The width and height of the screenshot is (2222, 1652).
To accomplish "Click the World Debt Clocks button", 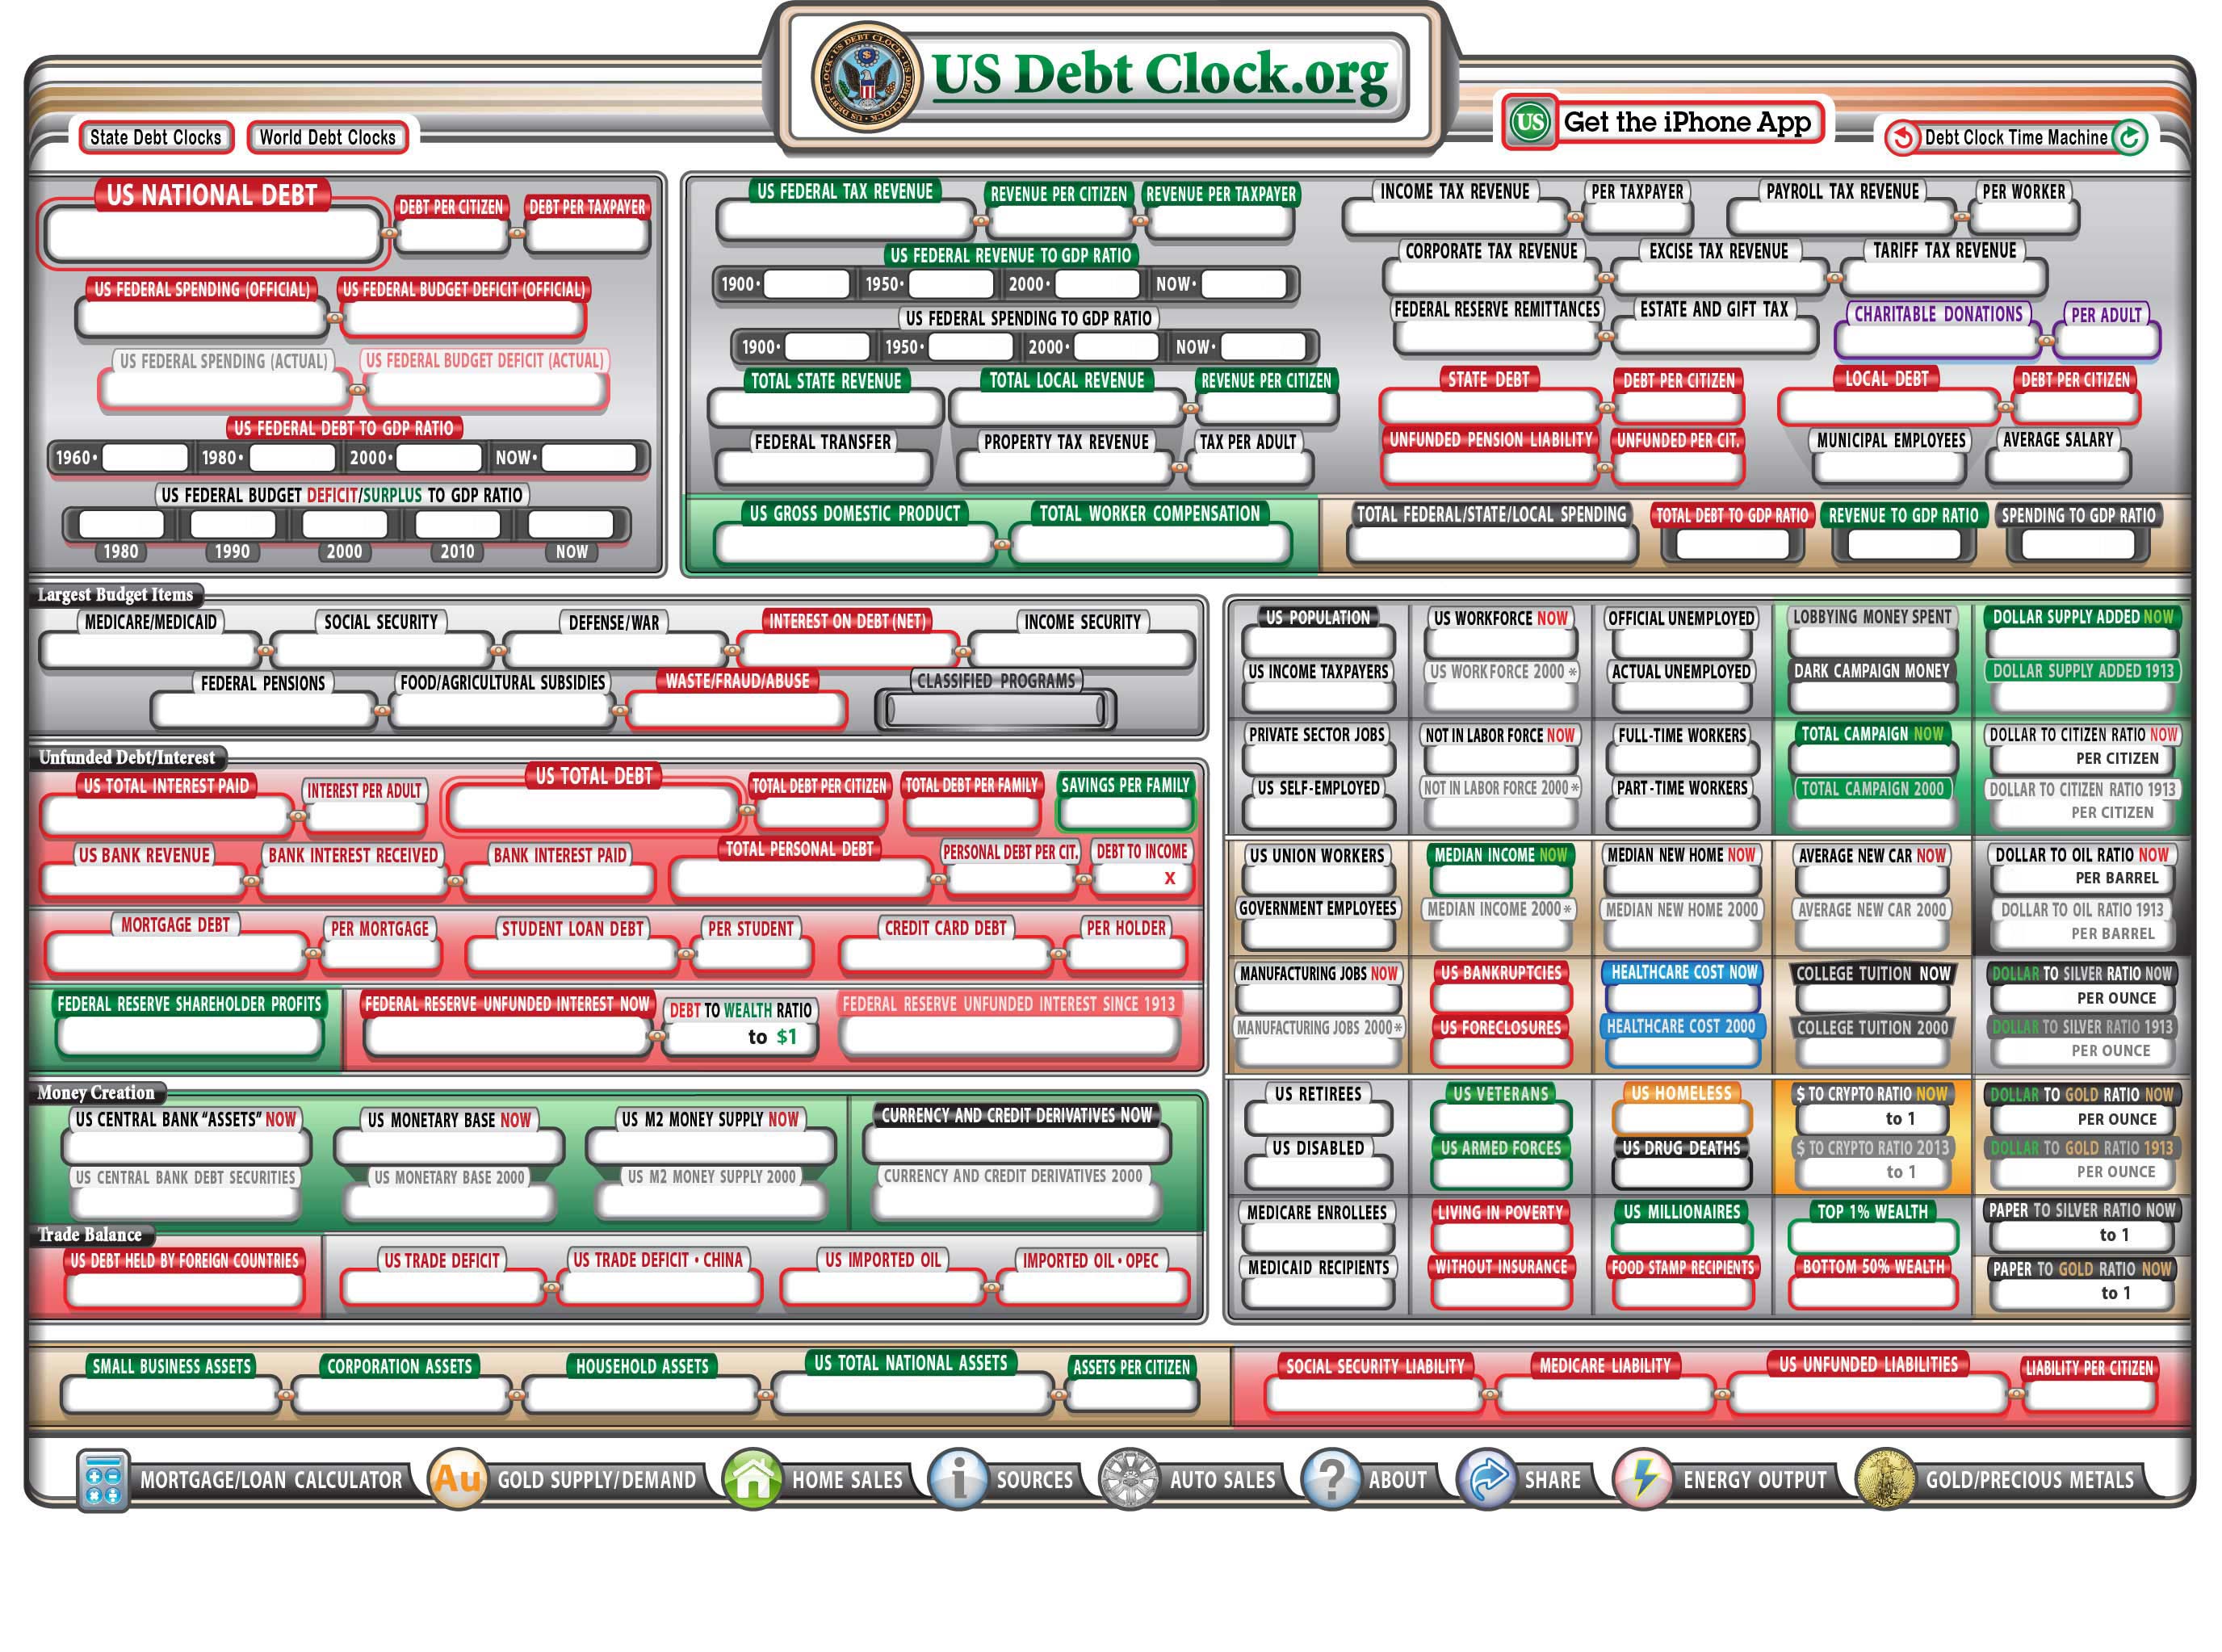I will tap(329, 137).
